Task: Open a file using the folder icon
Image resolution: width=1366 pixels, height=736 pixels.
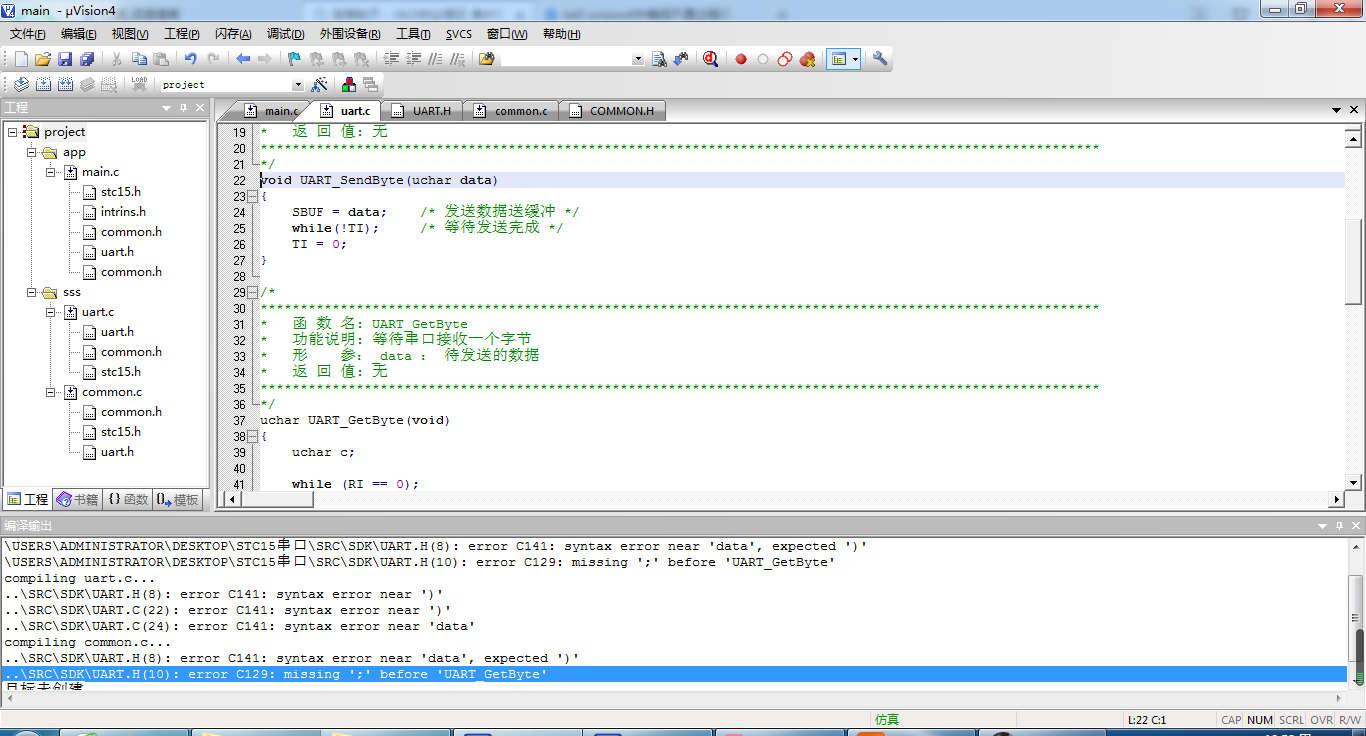Action: 43,60
